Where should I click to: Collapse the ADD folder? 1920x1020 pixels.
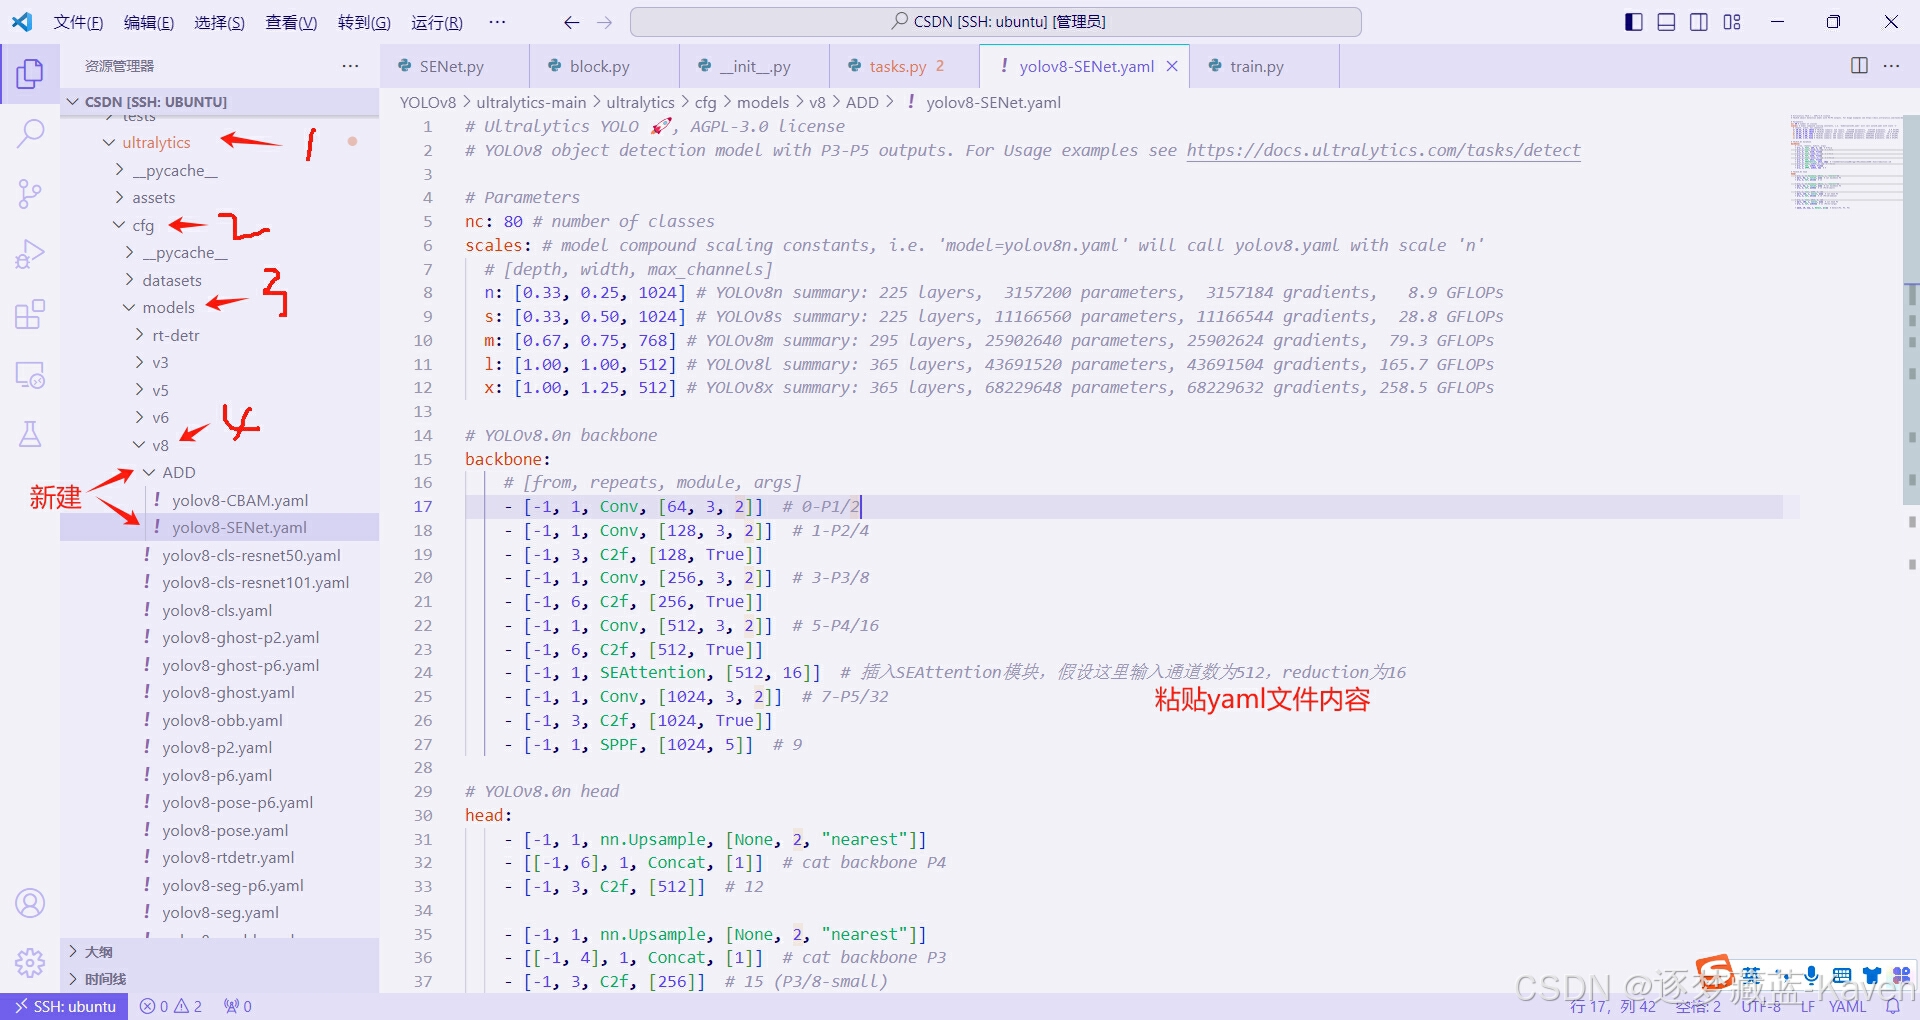click(149, 472)
